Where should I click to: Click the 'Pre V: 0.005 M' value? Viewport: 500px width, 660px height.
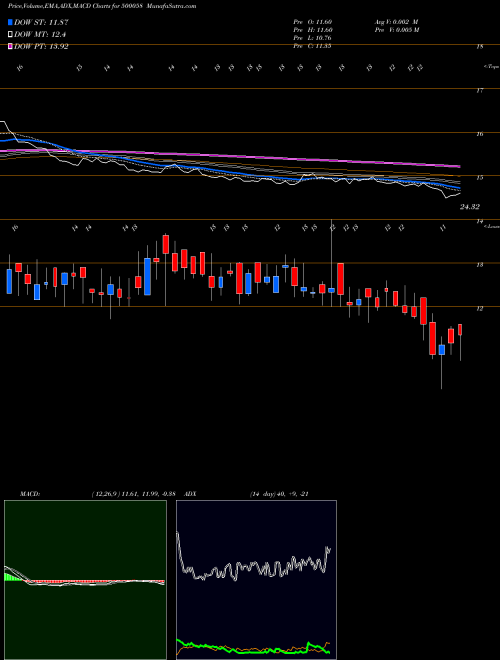pos(397,30)
